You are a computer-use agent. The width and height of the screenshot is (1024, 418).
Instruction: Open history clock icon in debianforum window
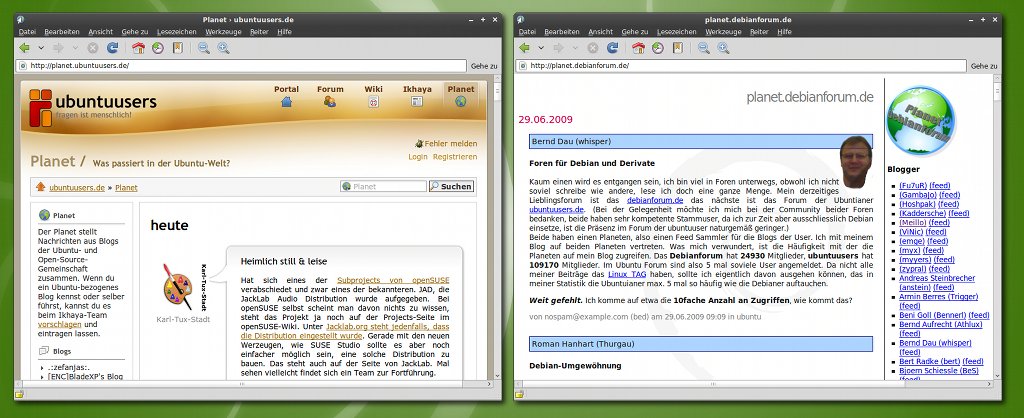pyautogui.click(x=658, y=48)
